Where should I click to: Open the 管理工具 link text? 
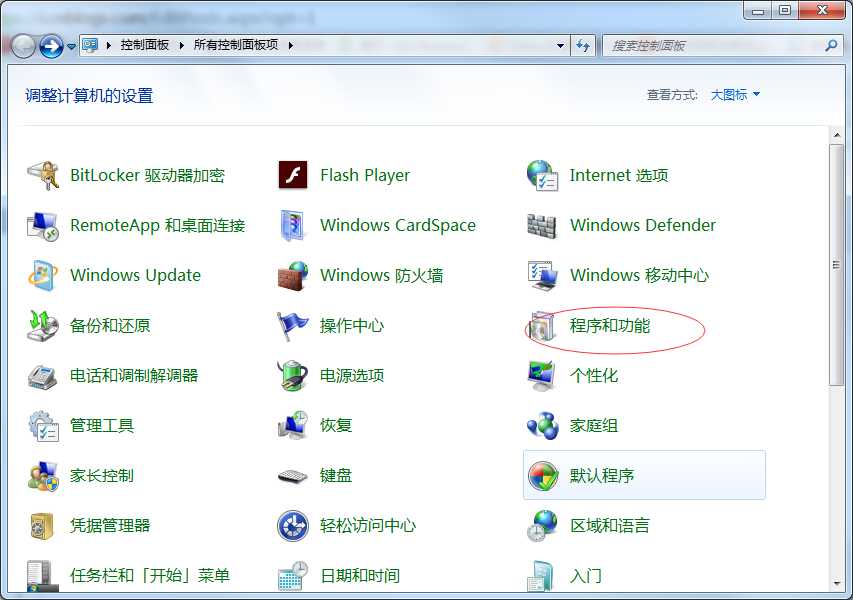(102, 425)
